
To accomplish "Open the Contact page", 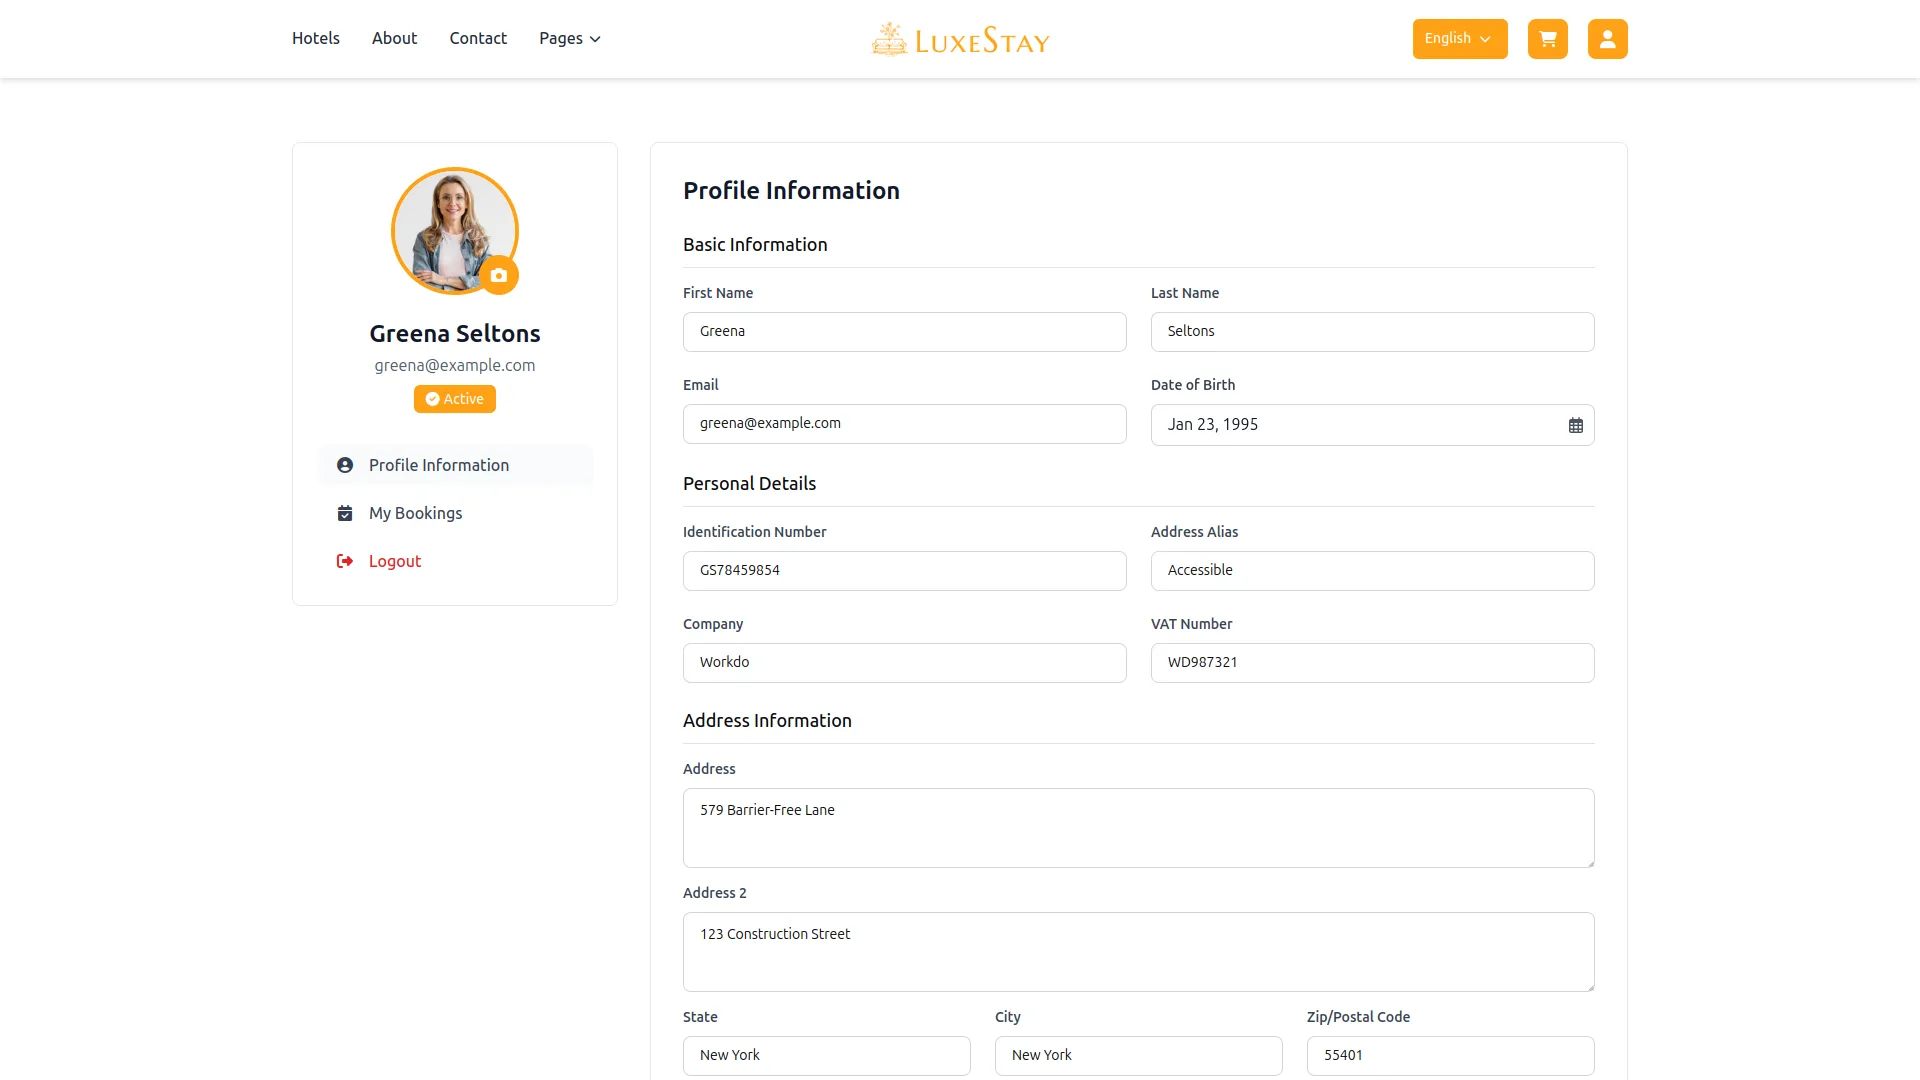I will point(478,38).
